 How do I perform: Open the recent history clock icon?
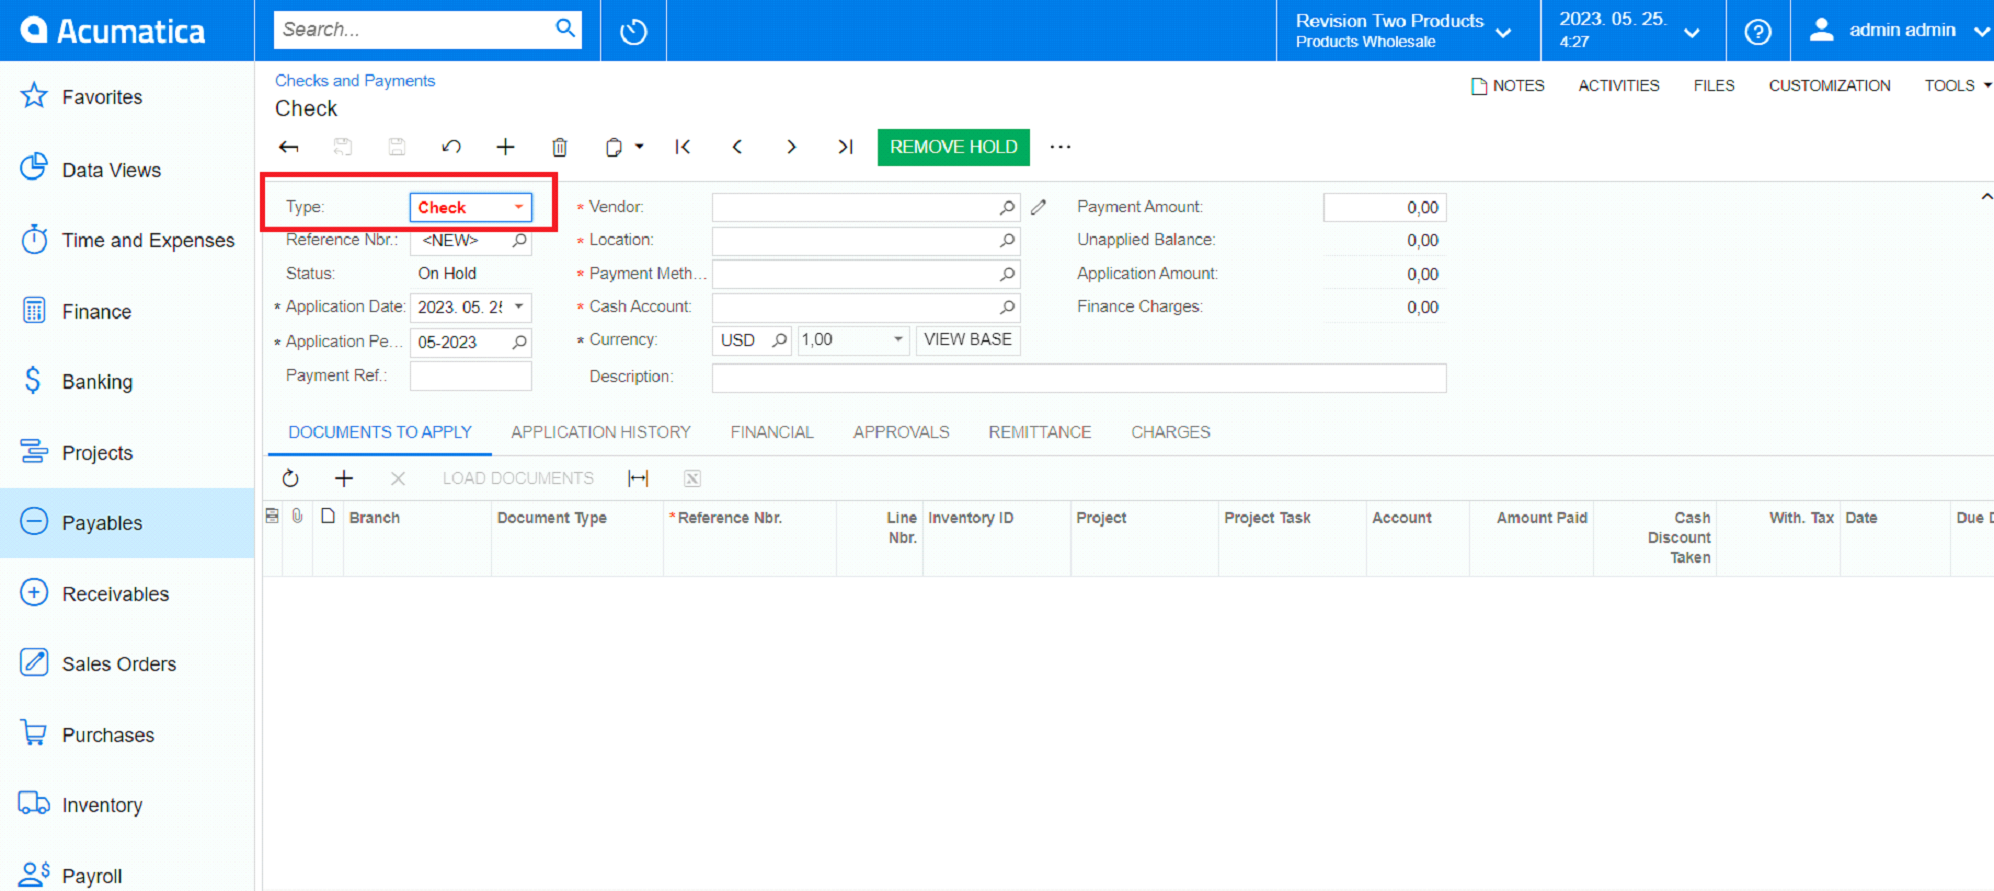633,31
